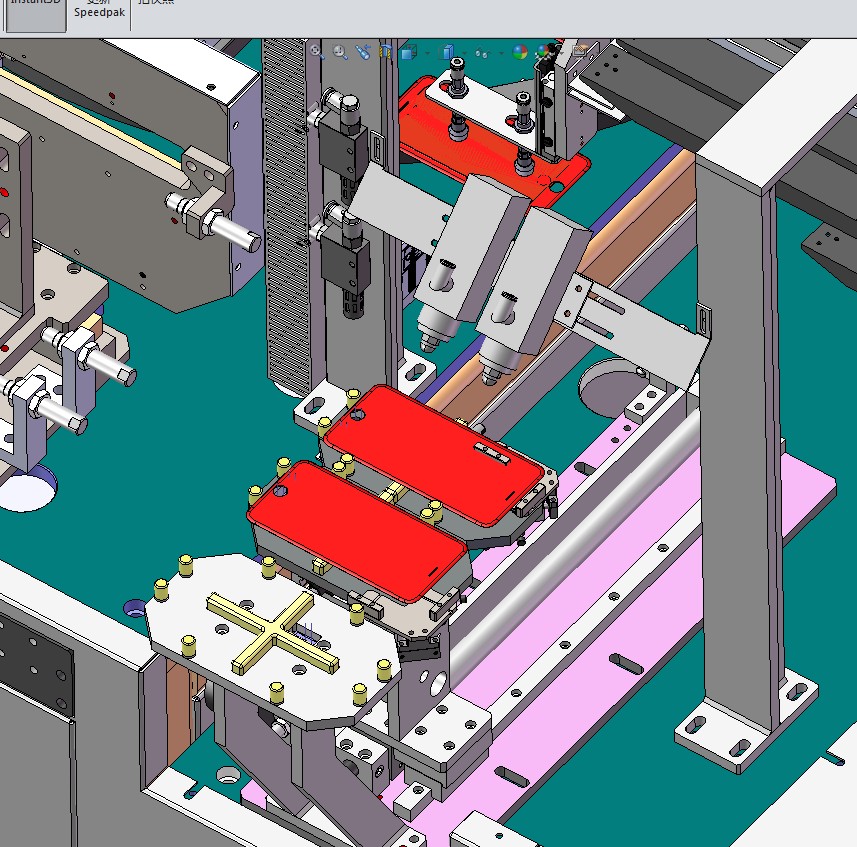Open the View Settings monitor icon

pos(579,51)
